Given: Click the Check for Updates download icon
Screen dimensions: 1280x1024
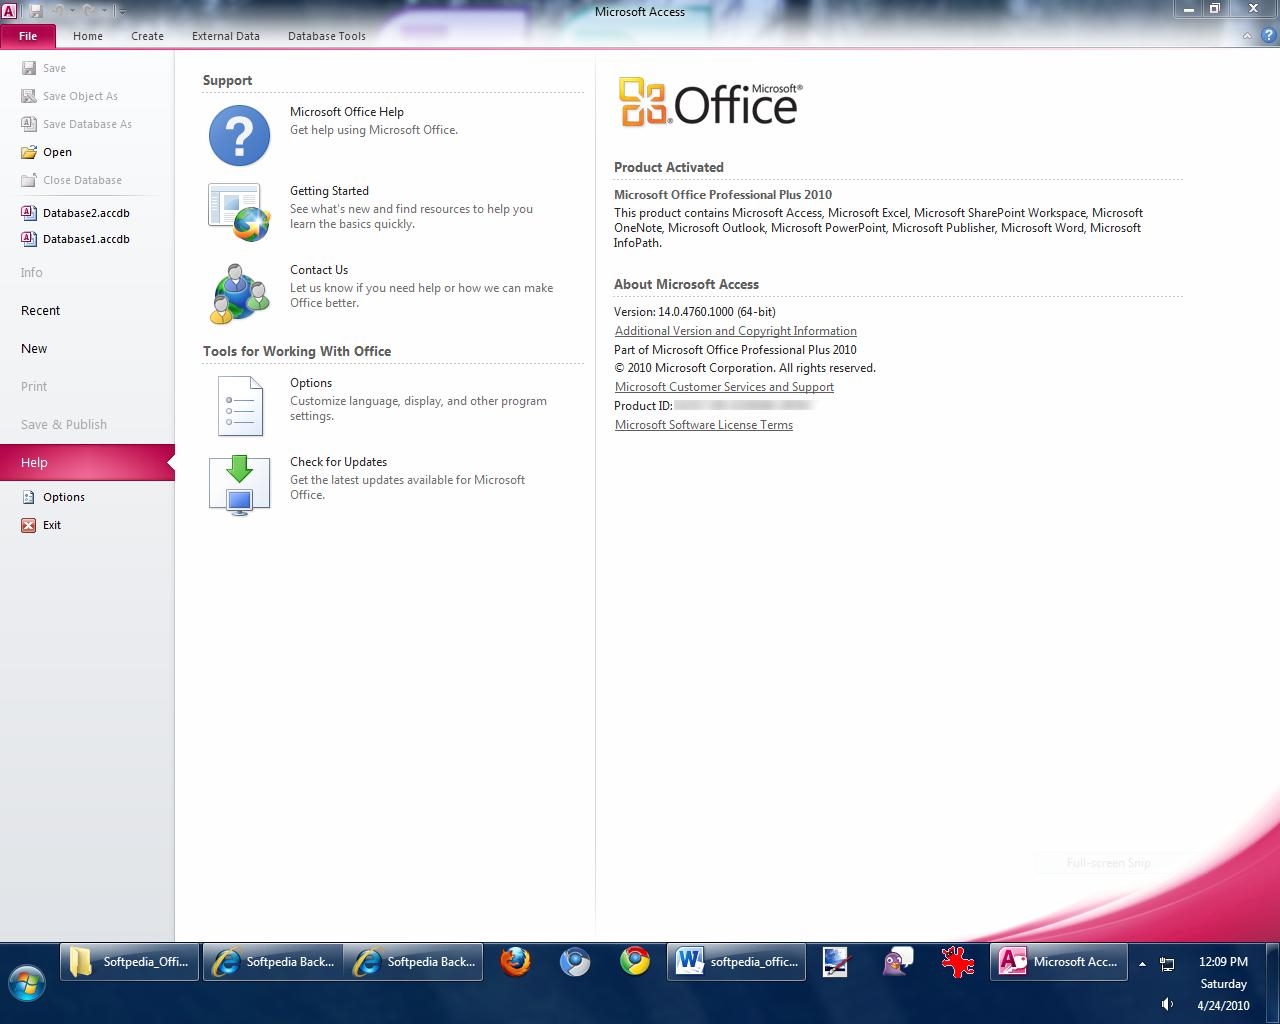Looking at the screenshot, I should point(239,485).
